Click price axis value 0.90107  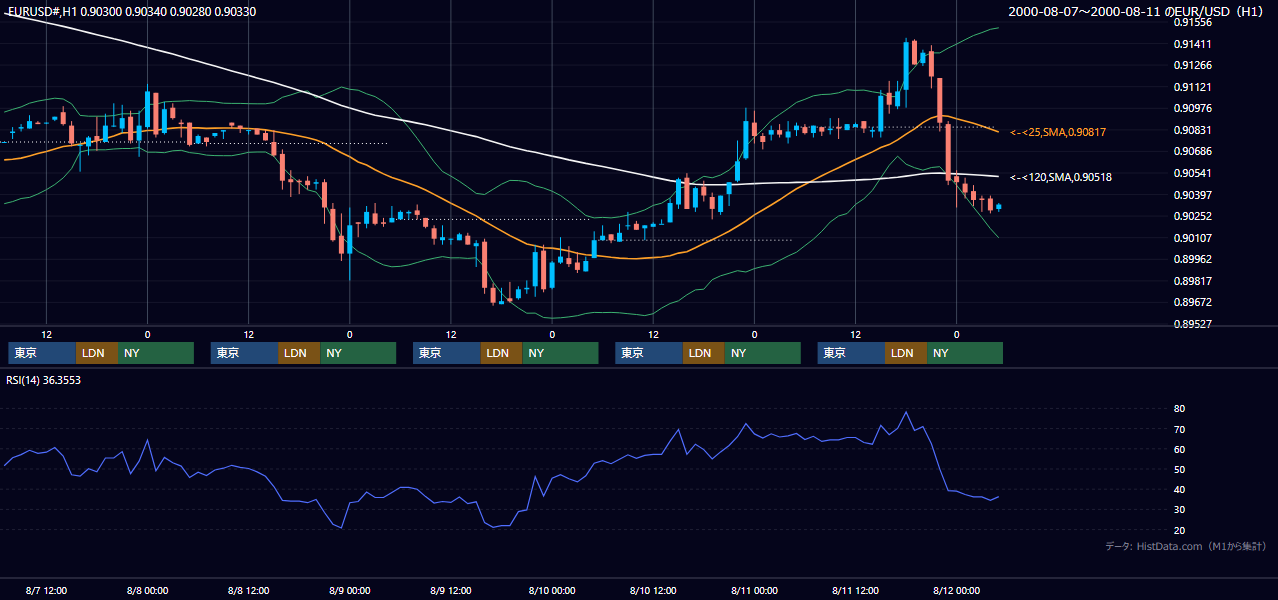(x=1193, y=238)
